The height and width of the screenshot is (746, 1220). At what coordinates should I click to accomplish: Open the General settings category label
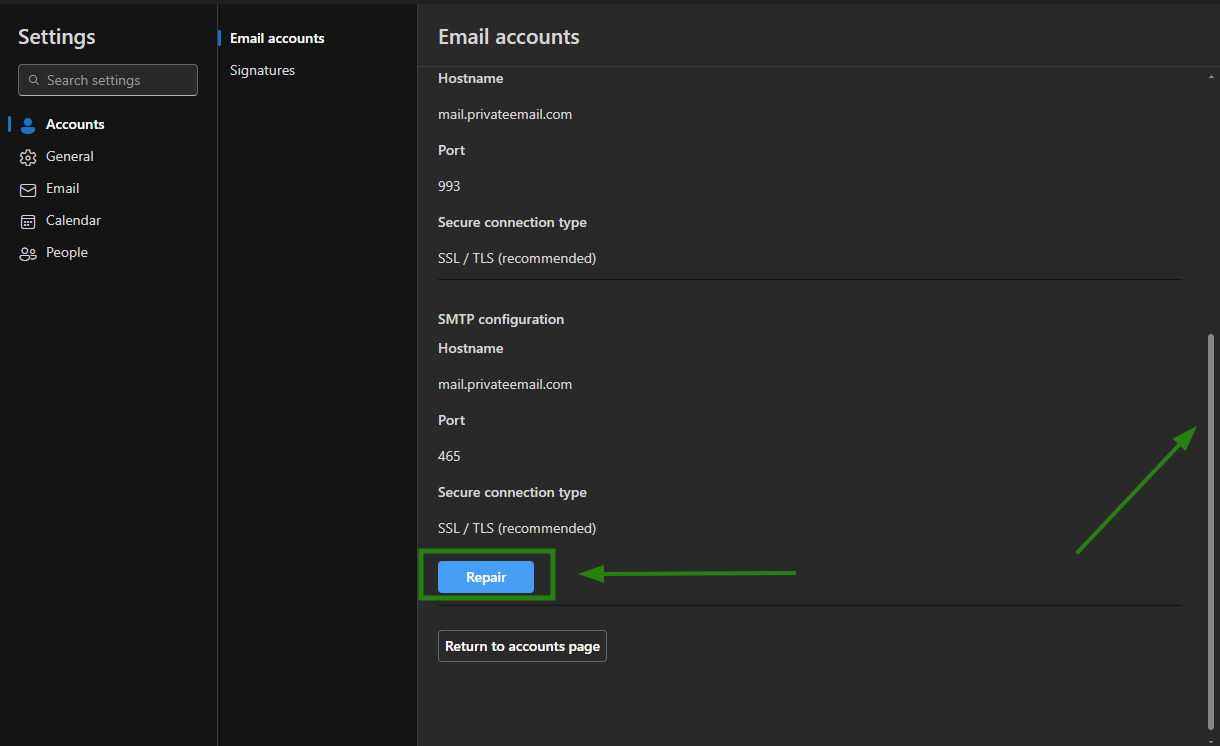[70, 156]
